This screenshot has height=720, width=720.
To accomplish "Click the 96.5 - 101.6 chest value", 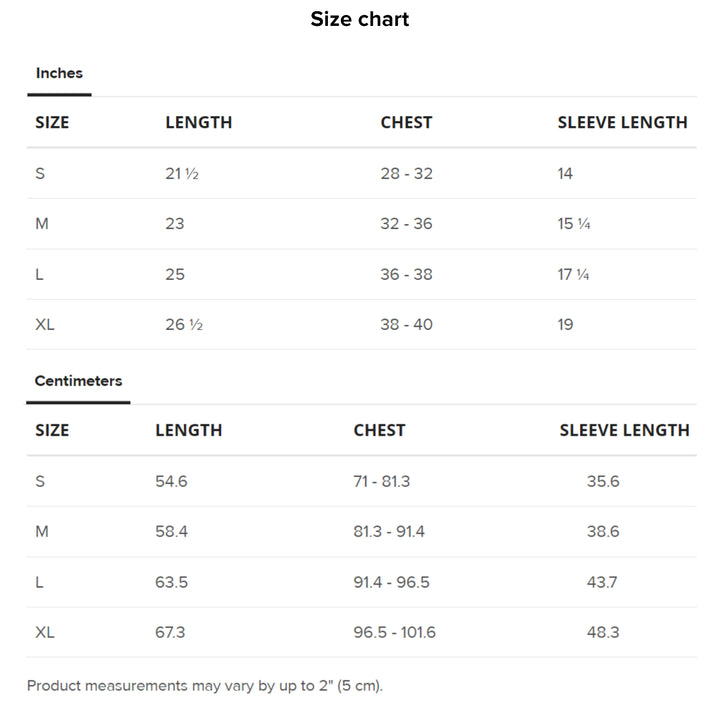I will coord(394,632).
